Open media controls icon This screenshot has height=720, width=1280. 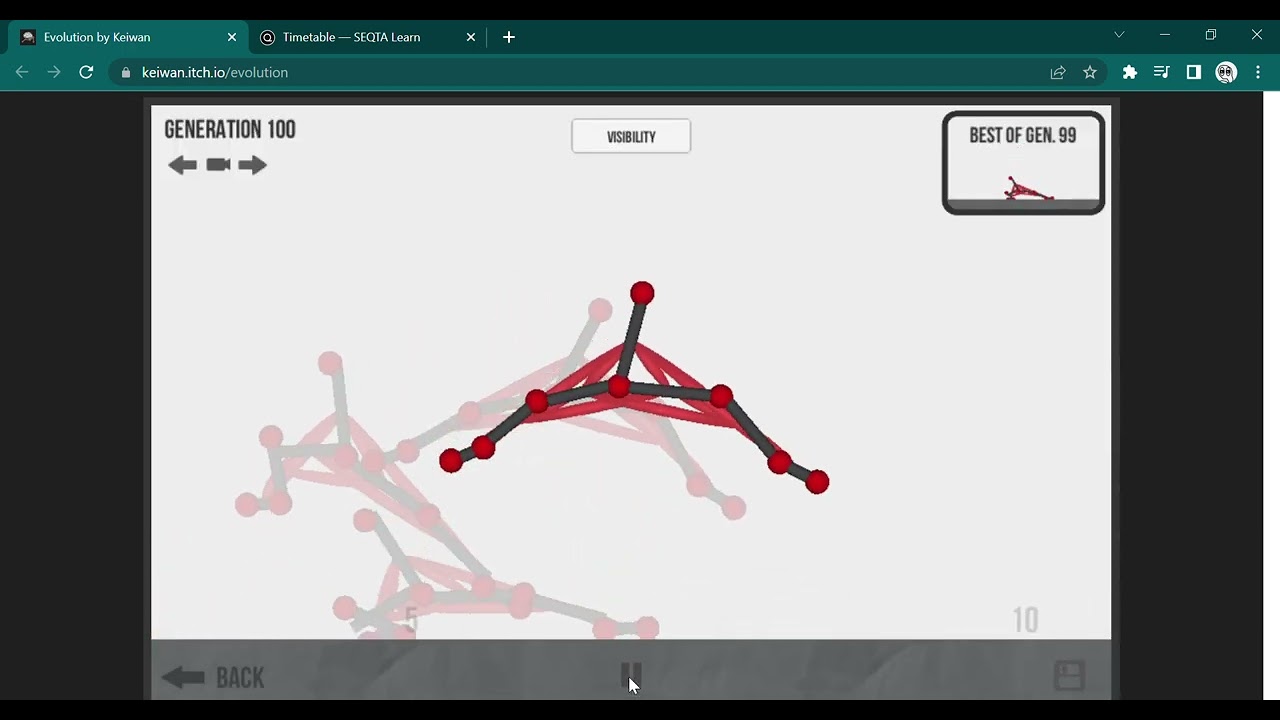click(1161, 72)
